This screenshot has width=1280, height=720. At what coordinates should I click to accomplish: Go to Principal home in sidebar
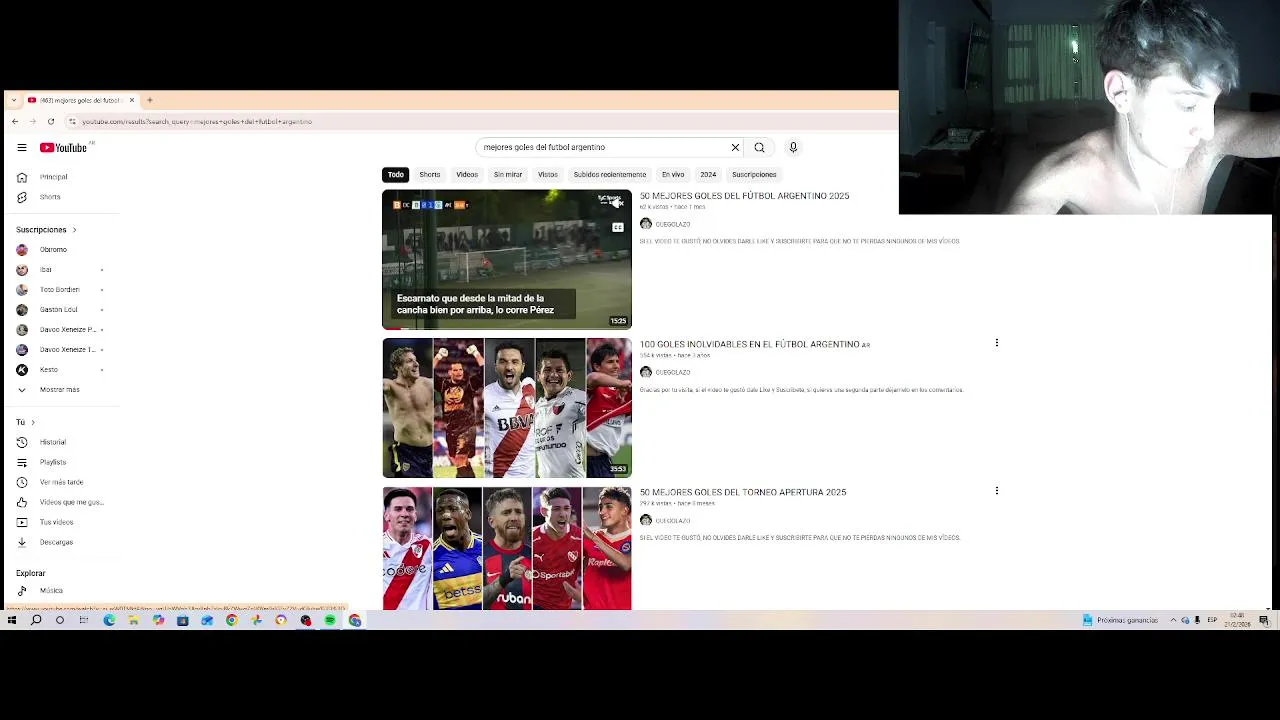click(53, 177)
